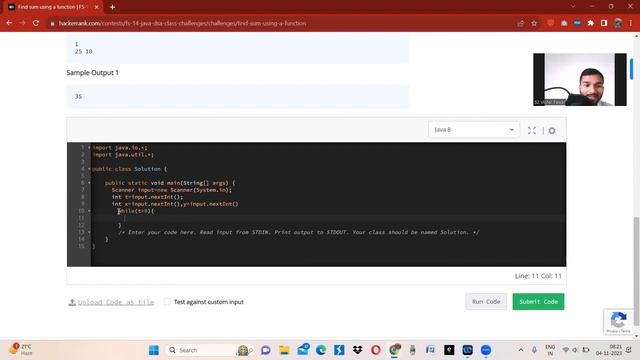Click the taskbar Search box
This screenshot has height=360, width=640.
(209, 350)
